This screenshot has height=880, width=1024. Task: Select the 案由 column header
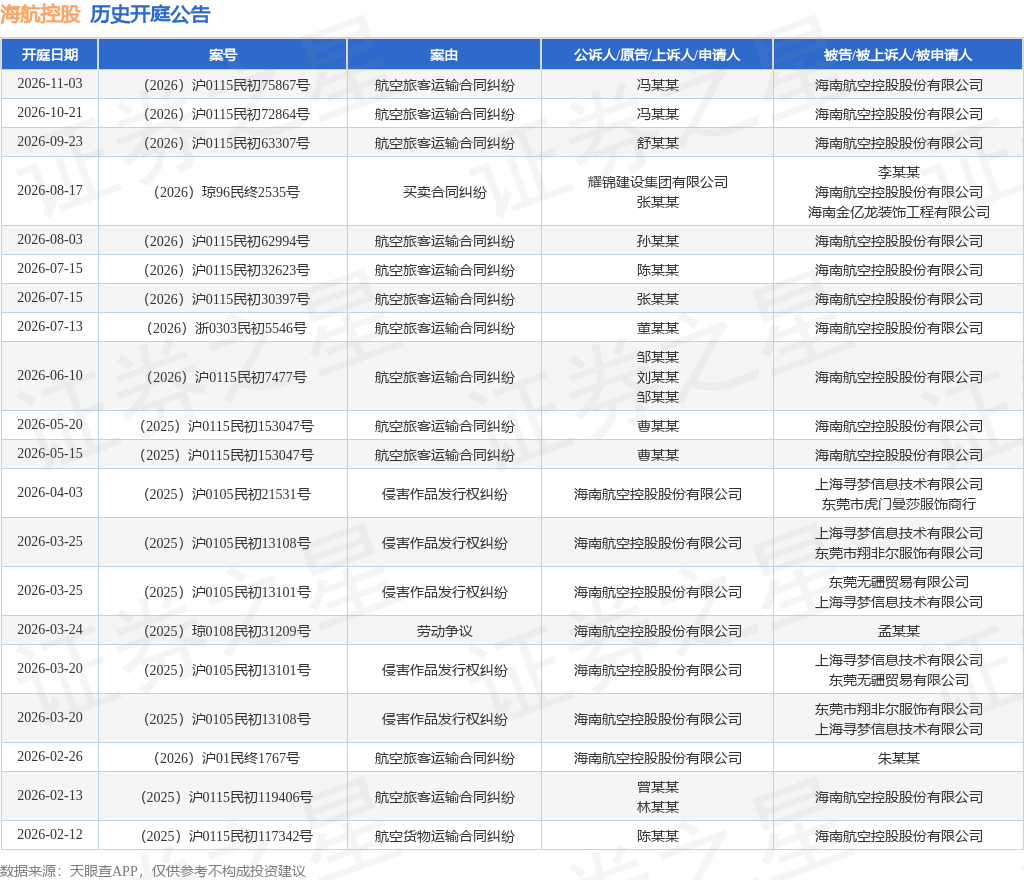pyautogui.click(x=444, y=55)
